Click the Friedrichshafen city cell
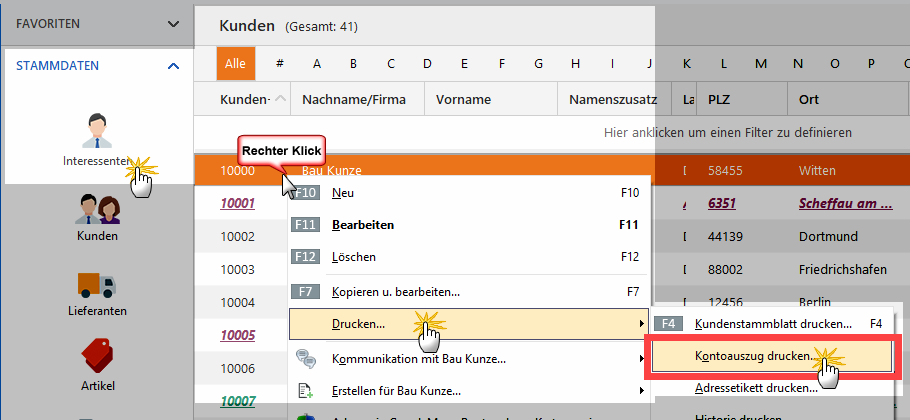This screenshot has width=910, height=420. 843,270
